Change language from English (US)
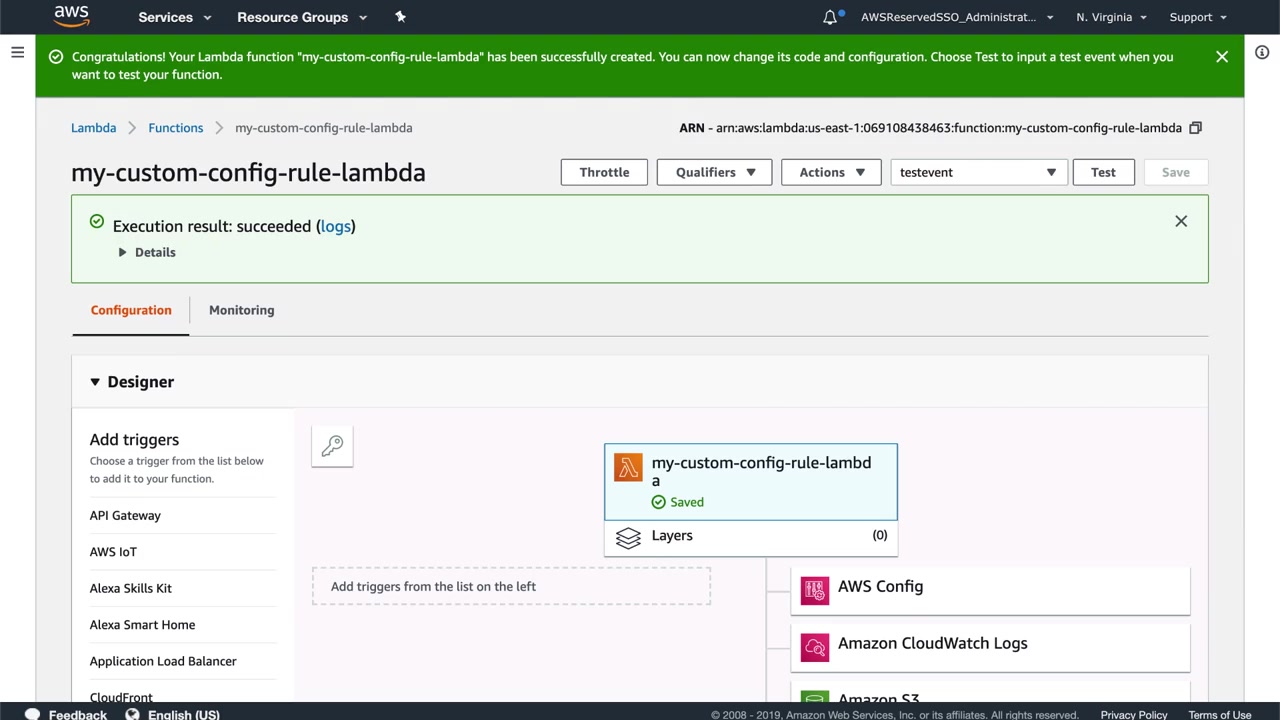Screen dimensions: 1280x720 (184, 714)
